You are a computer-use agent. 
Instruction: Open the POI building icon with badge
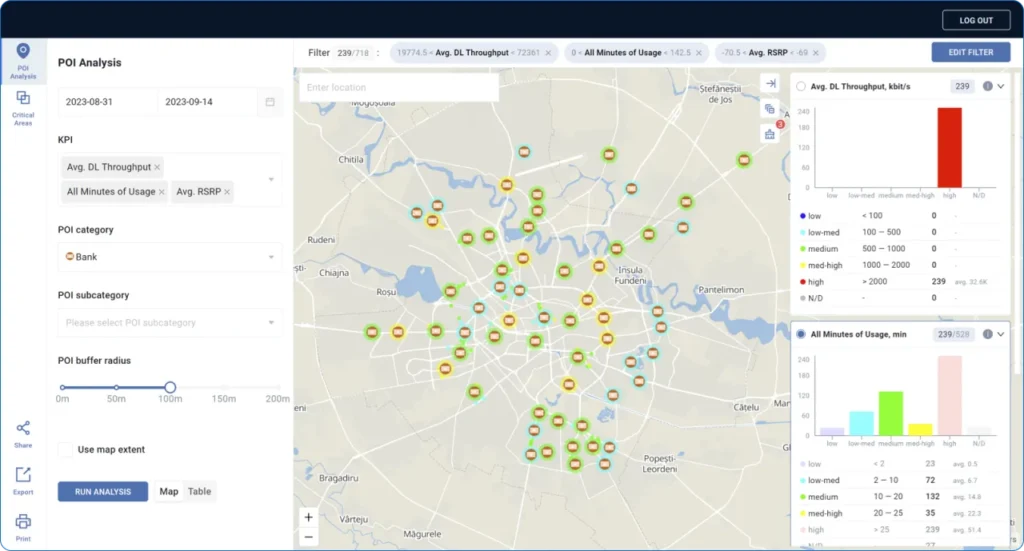tap(769, 134)
